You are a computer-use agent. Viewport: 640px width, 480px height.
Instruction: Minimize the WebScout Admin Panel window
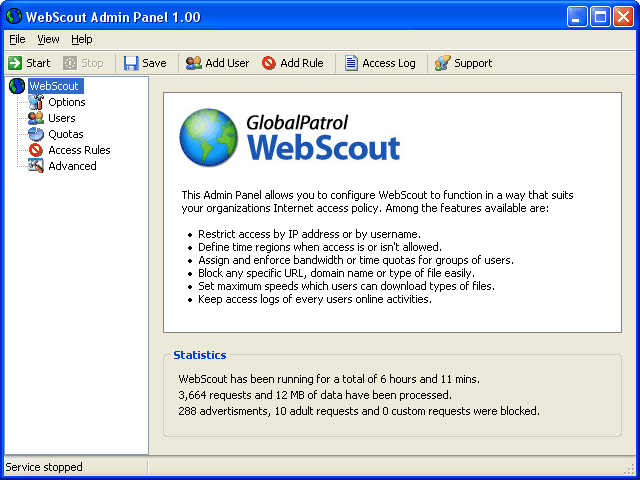coord(577,17)
